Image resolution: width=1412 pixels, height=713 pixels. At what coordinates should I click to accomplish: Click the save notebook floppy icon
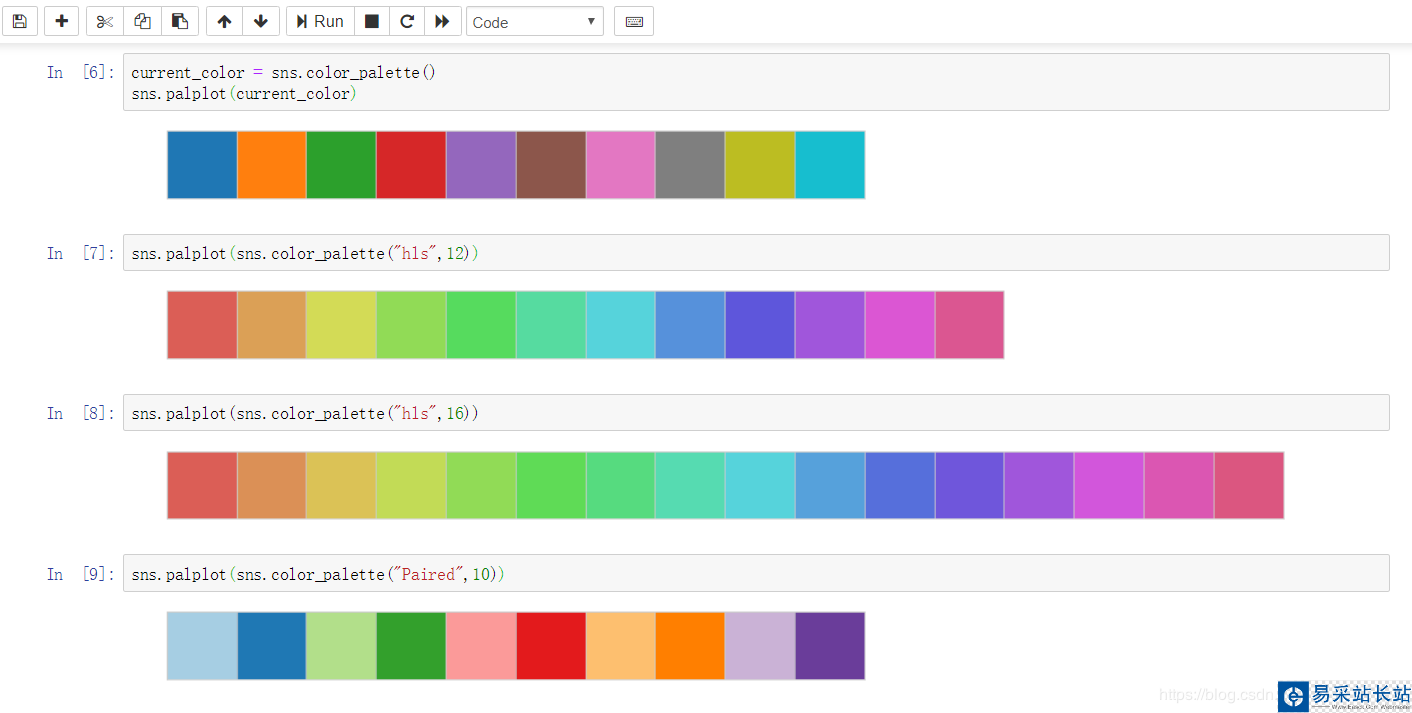[20, 21]
